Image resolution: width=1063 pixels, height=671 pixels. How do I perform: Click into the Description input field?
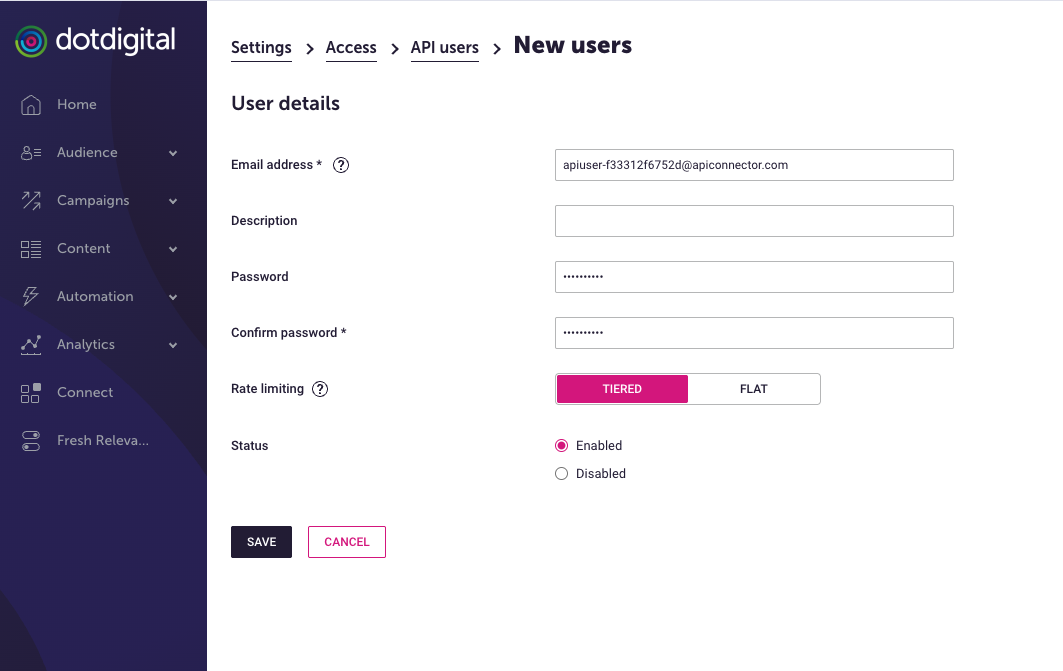point(754,221)
